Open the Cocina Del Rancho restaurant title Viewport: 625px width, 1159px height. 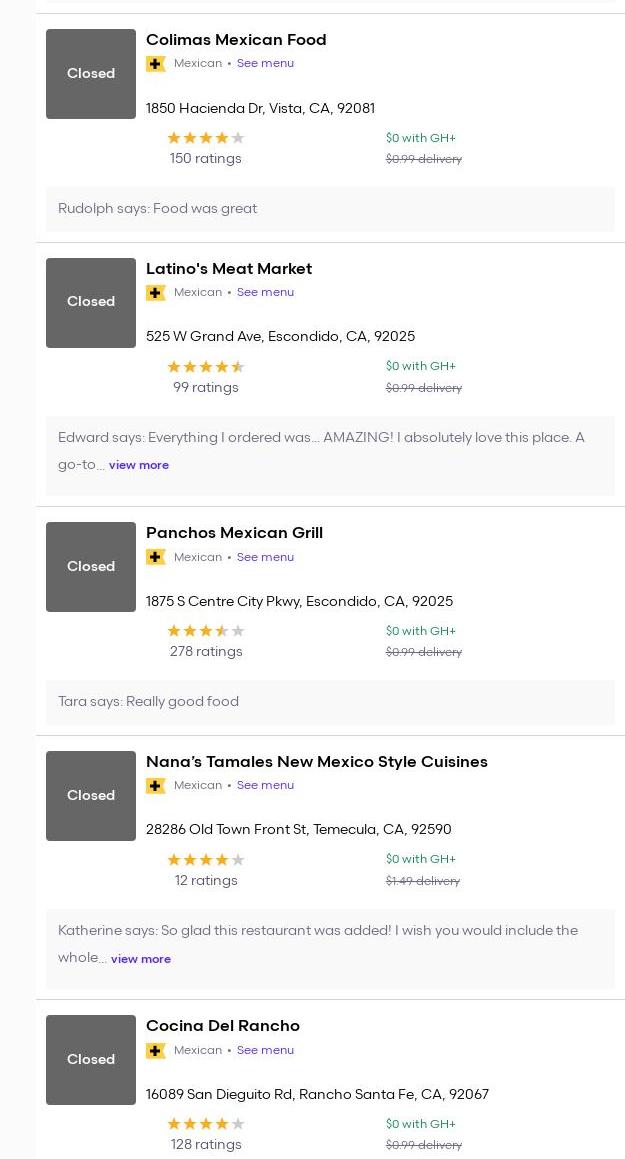click(223, 1025)
